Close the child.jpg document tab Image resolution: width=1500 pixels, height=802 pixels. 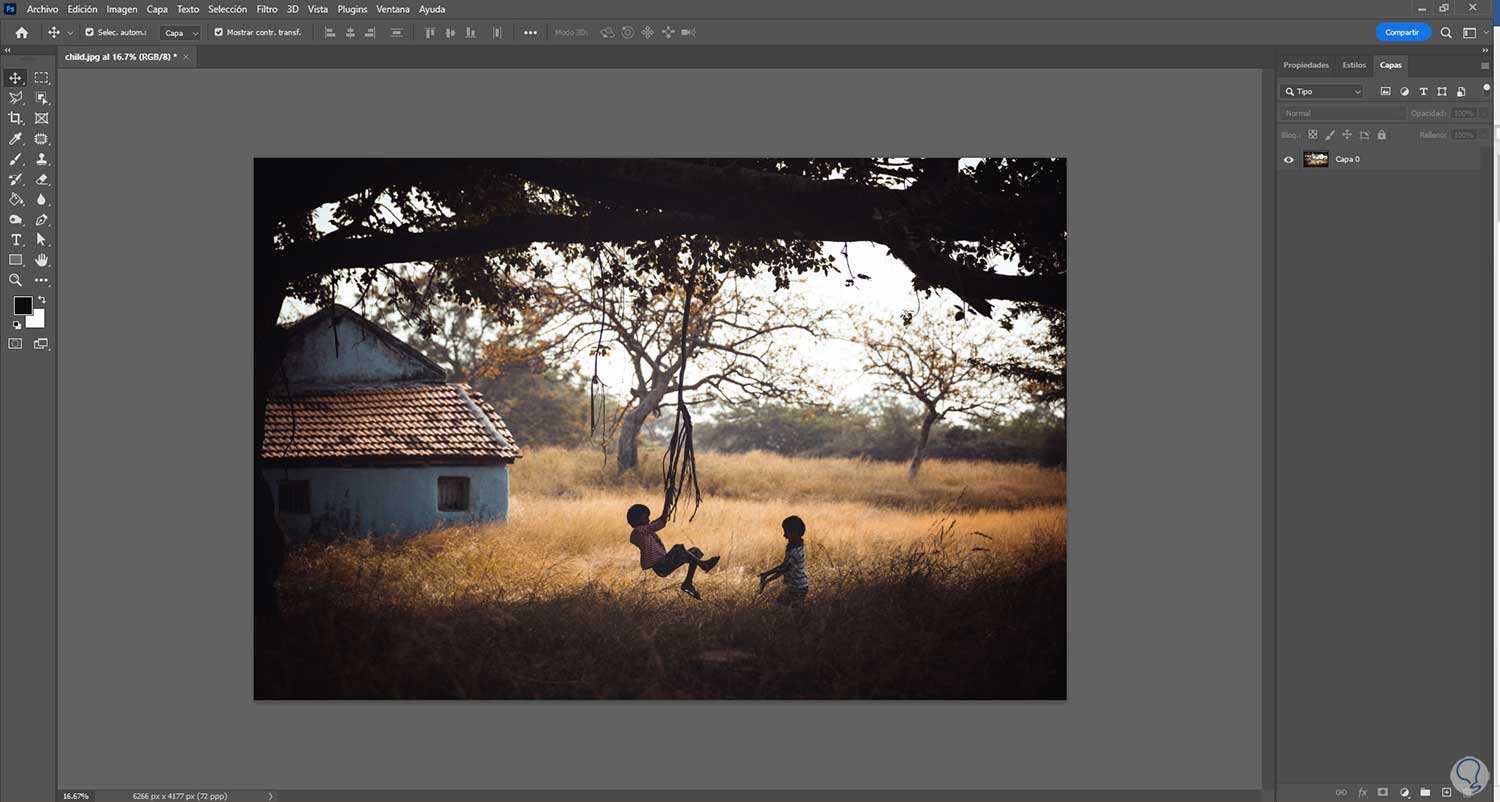coord(186,57)
